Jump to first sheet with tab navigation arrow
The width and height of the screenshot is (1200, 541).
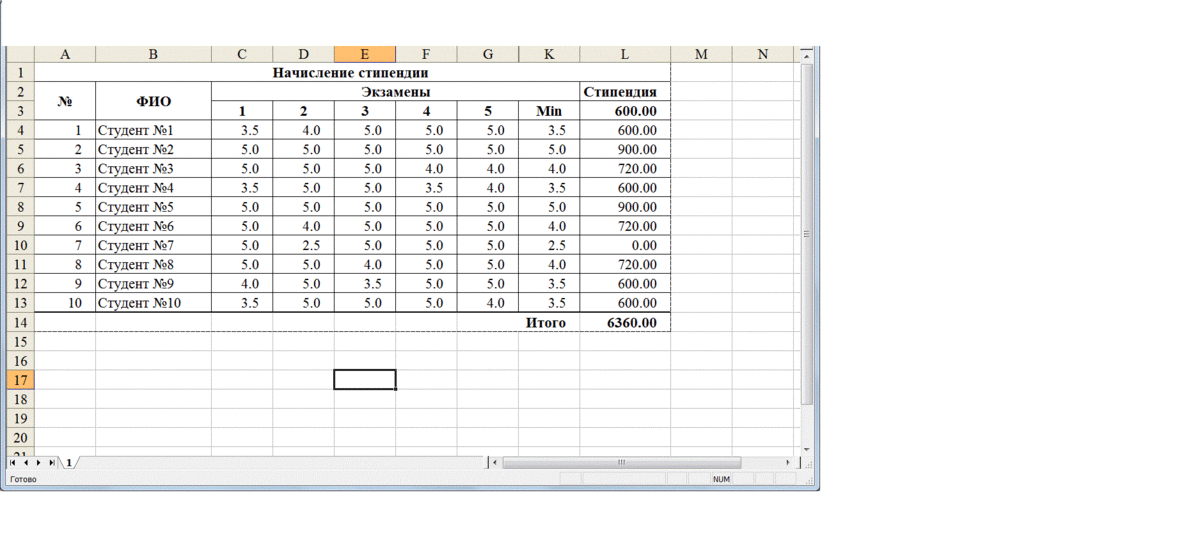[12, 463]
